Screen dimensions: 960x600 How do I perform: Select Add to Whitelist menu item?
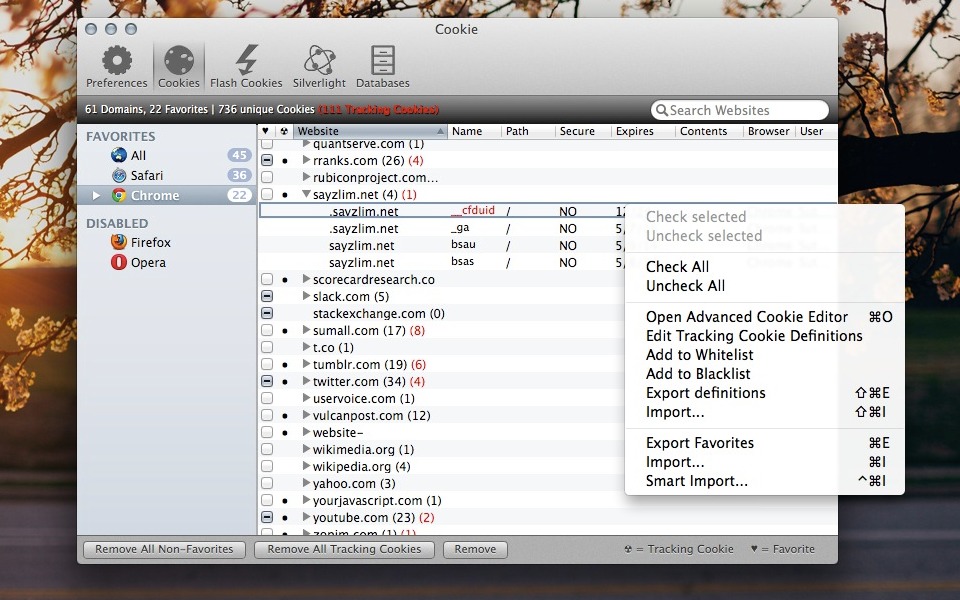tap(699, 355)
